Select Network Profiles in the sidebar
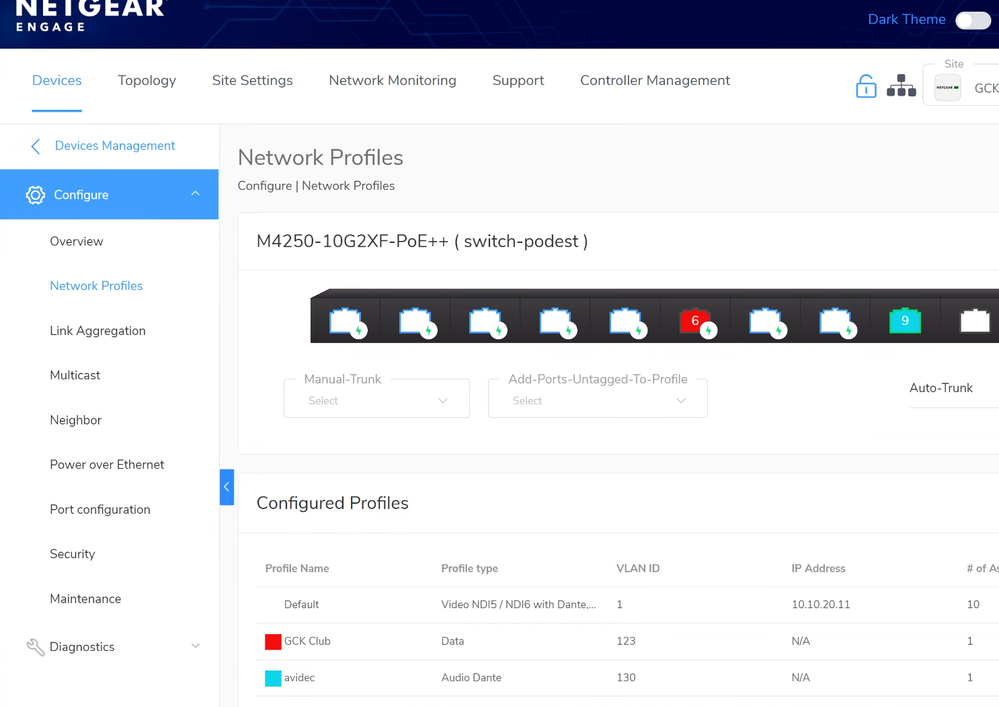This screenshot has height=707, width=999. pos(96,286)
